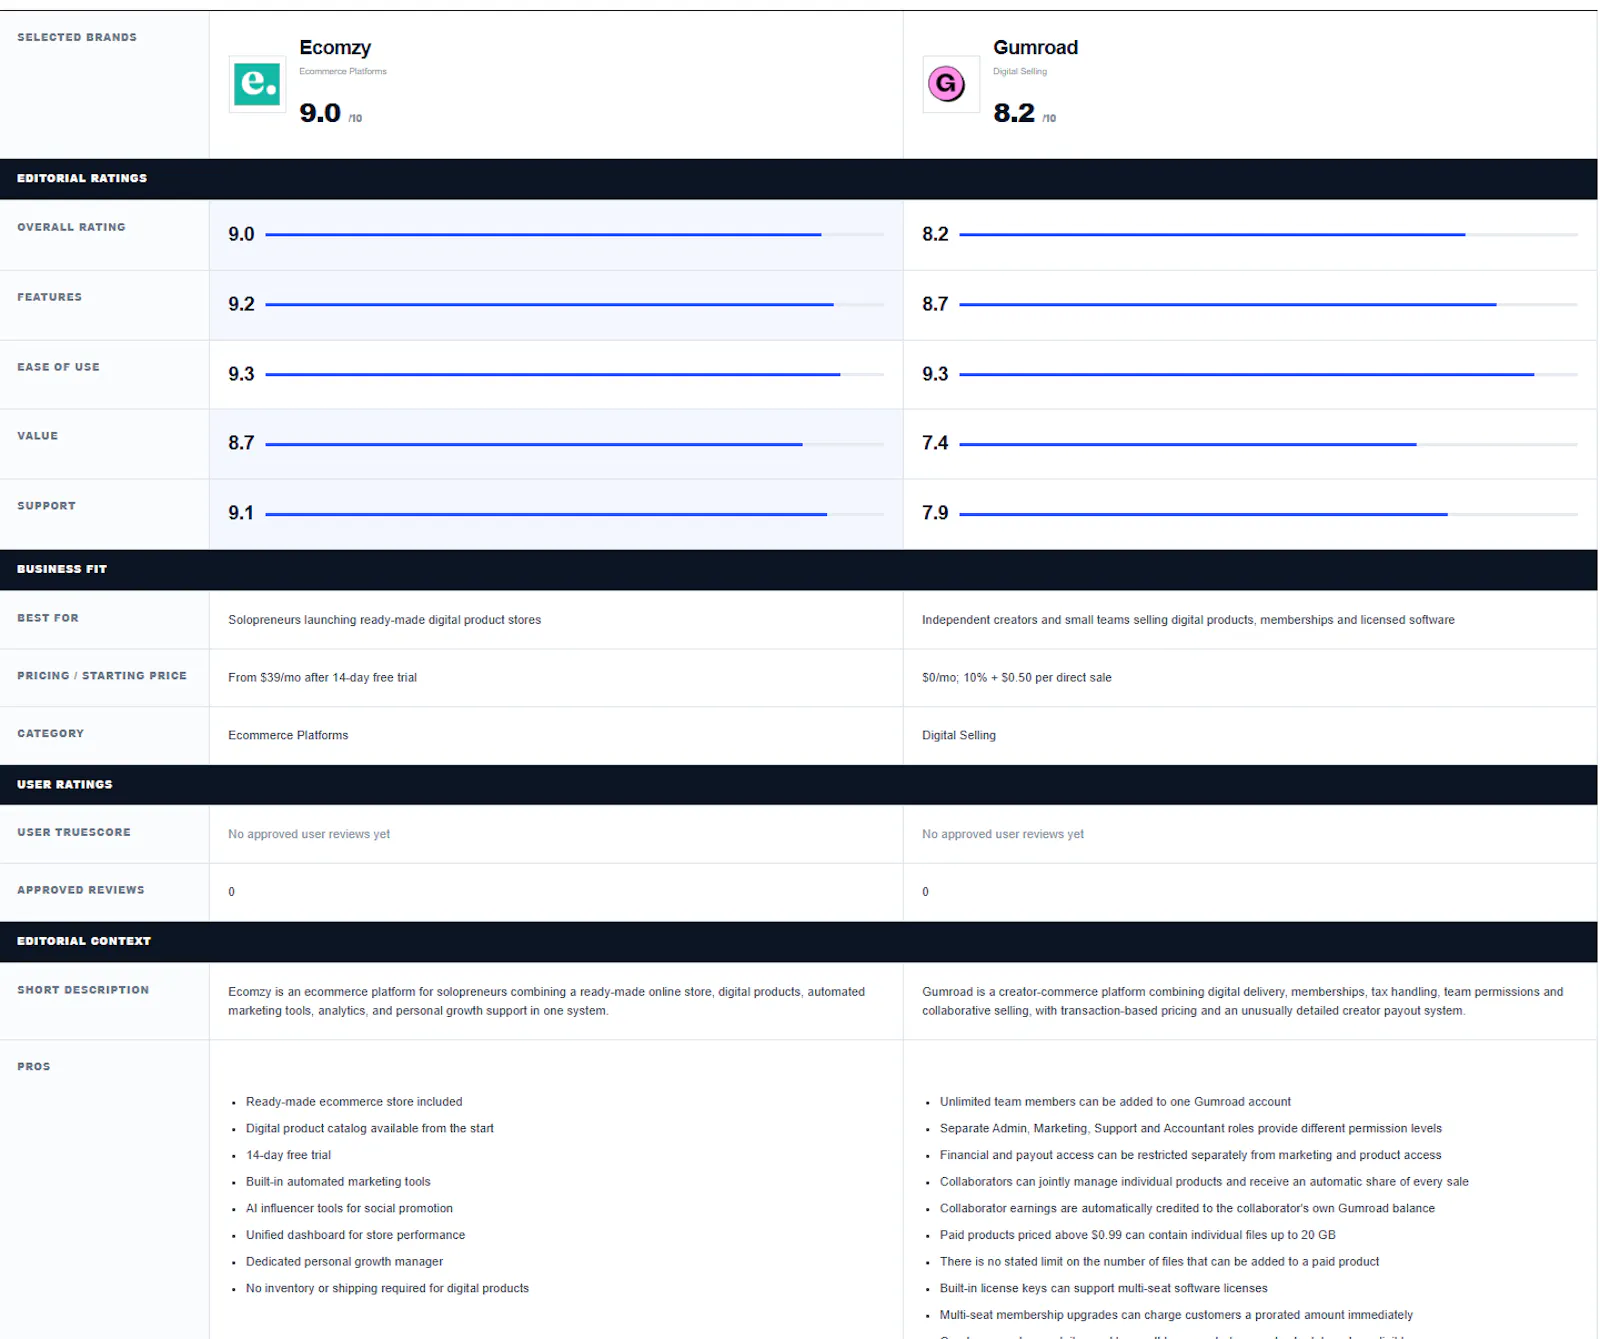
Task: Click 'From $39/mo after 14-day free trial'
Action: [322, 678]
